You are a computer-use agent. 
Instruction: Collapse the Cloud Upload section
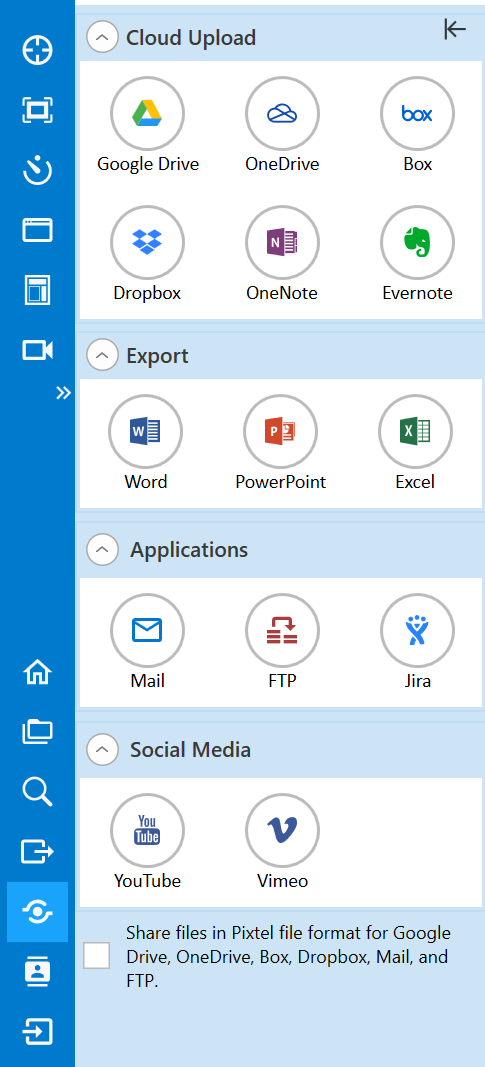click(x=102, y=37)
